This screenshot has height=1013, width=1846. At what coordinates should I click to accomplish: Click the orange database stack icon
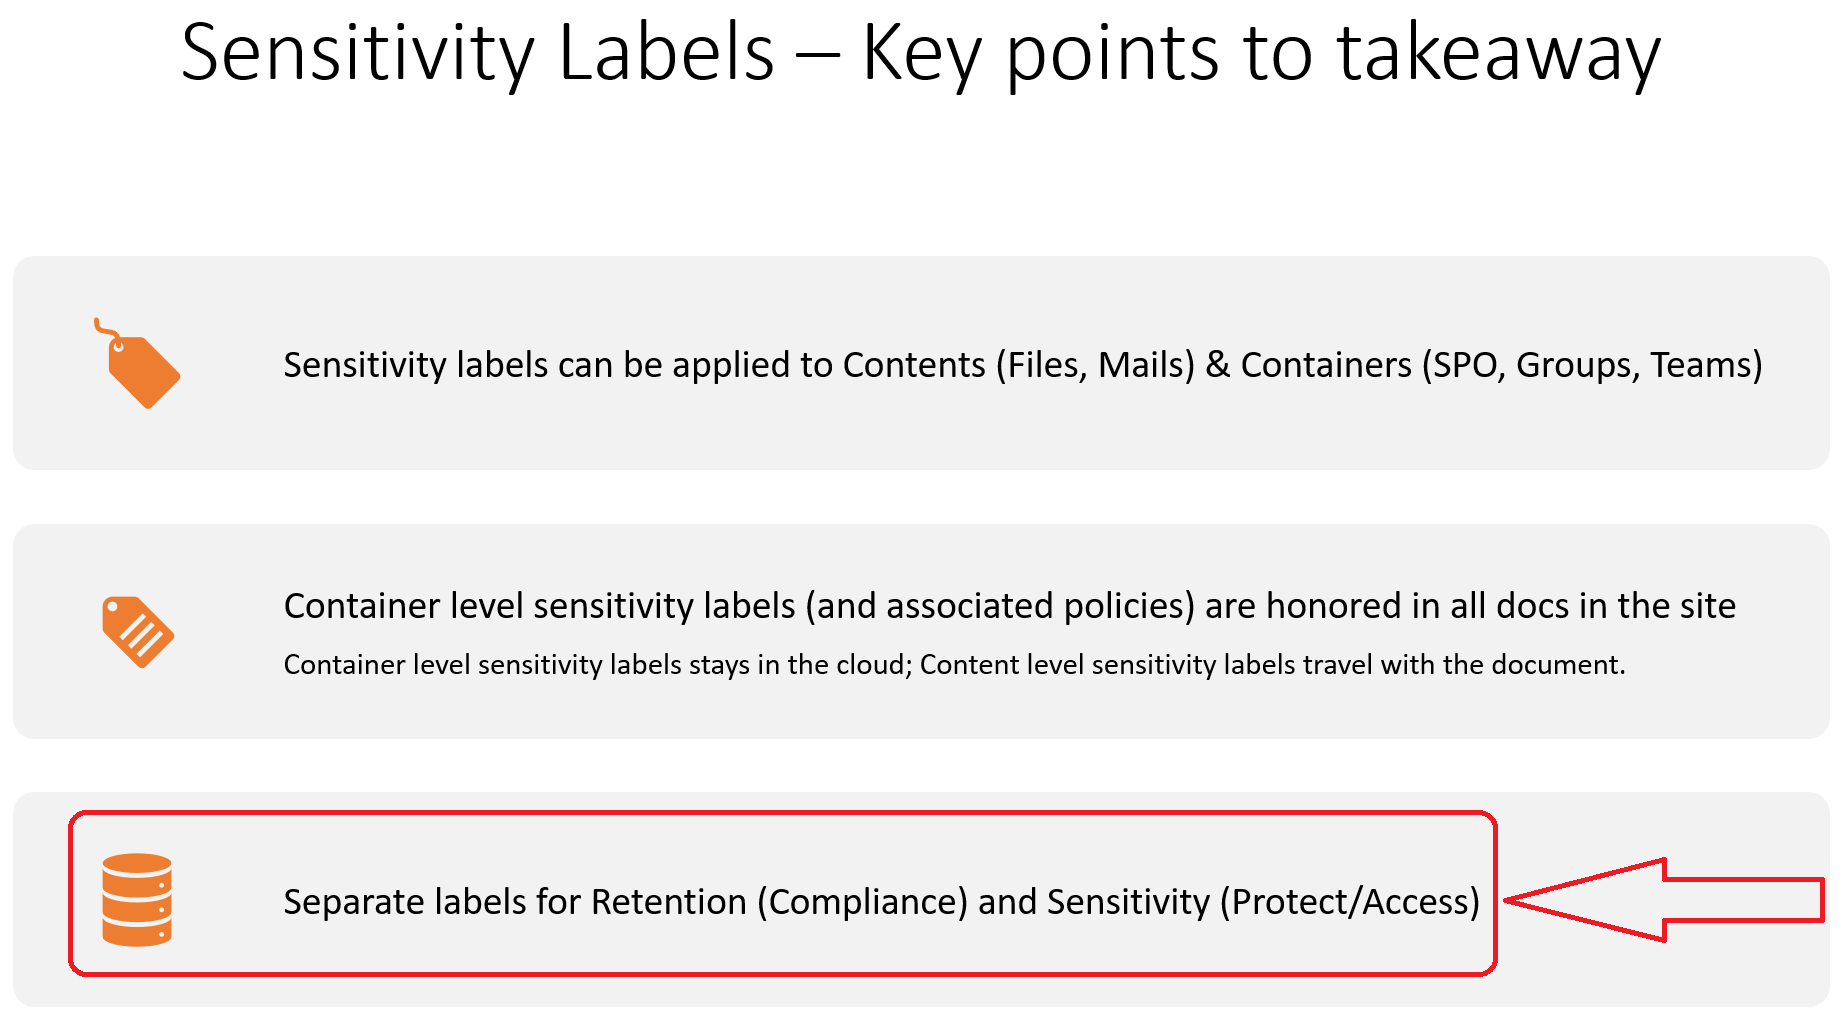point(137,899)
